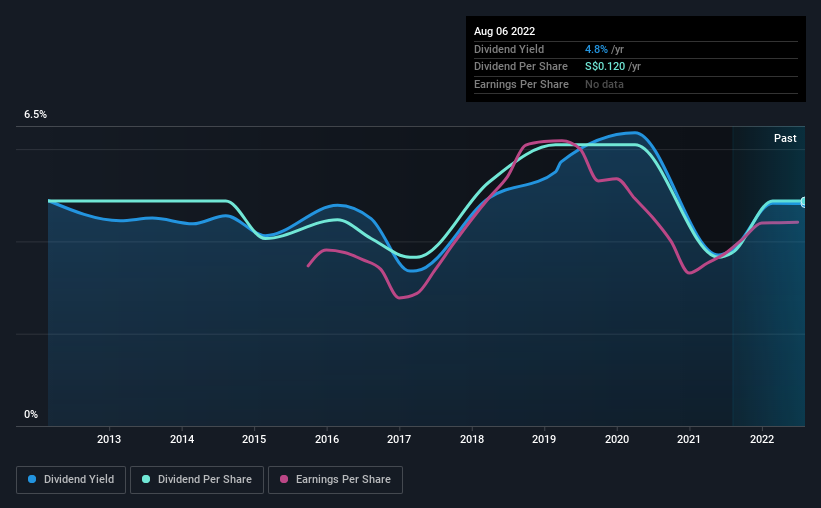
Task: Click the end-of-line data point marker
Action: 804,202
